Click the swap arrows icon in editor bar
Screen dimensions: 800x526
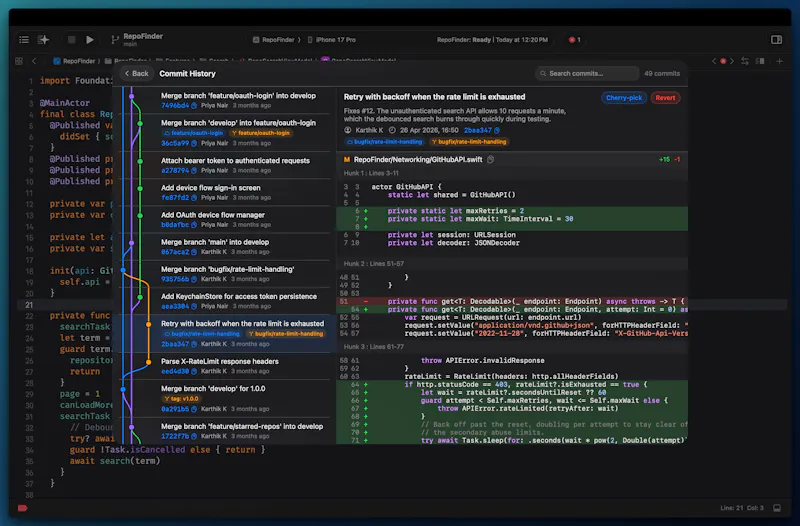pos(745,61)
